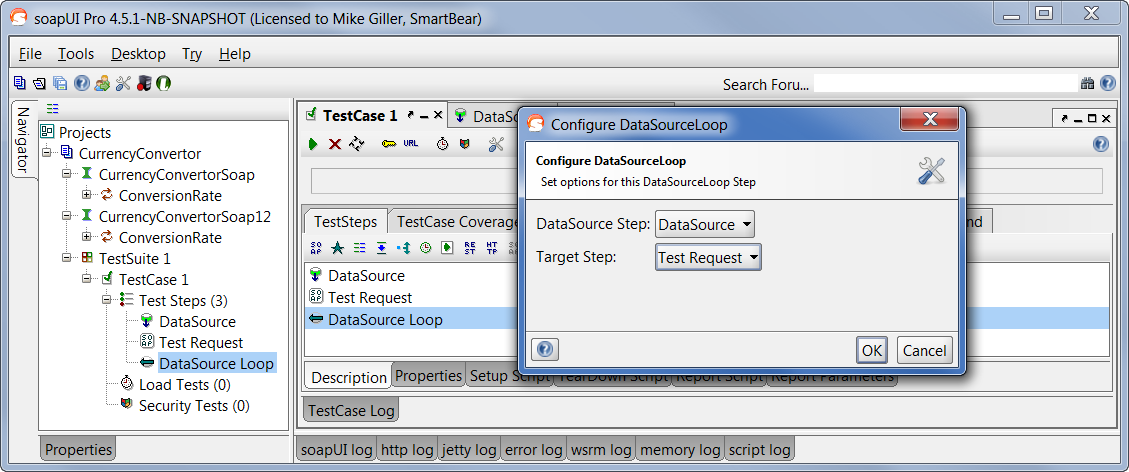Toggle navigator tree layout list icon
Viewport: 1129px width, 472px height.
click(x=53, y=109)
